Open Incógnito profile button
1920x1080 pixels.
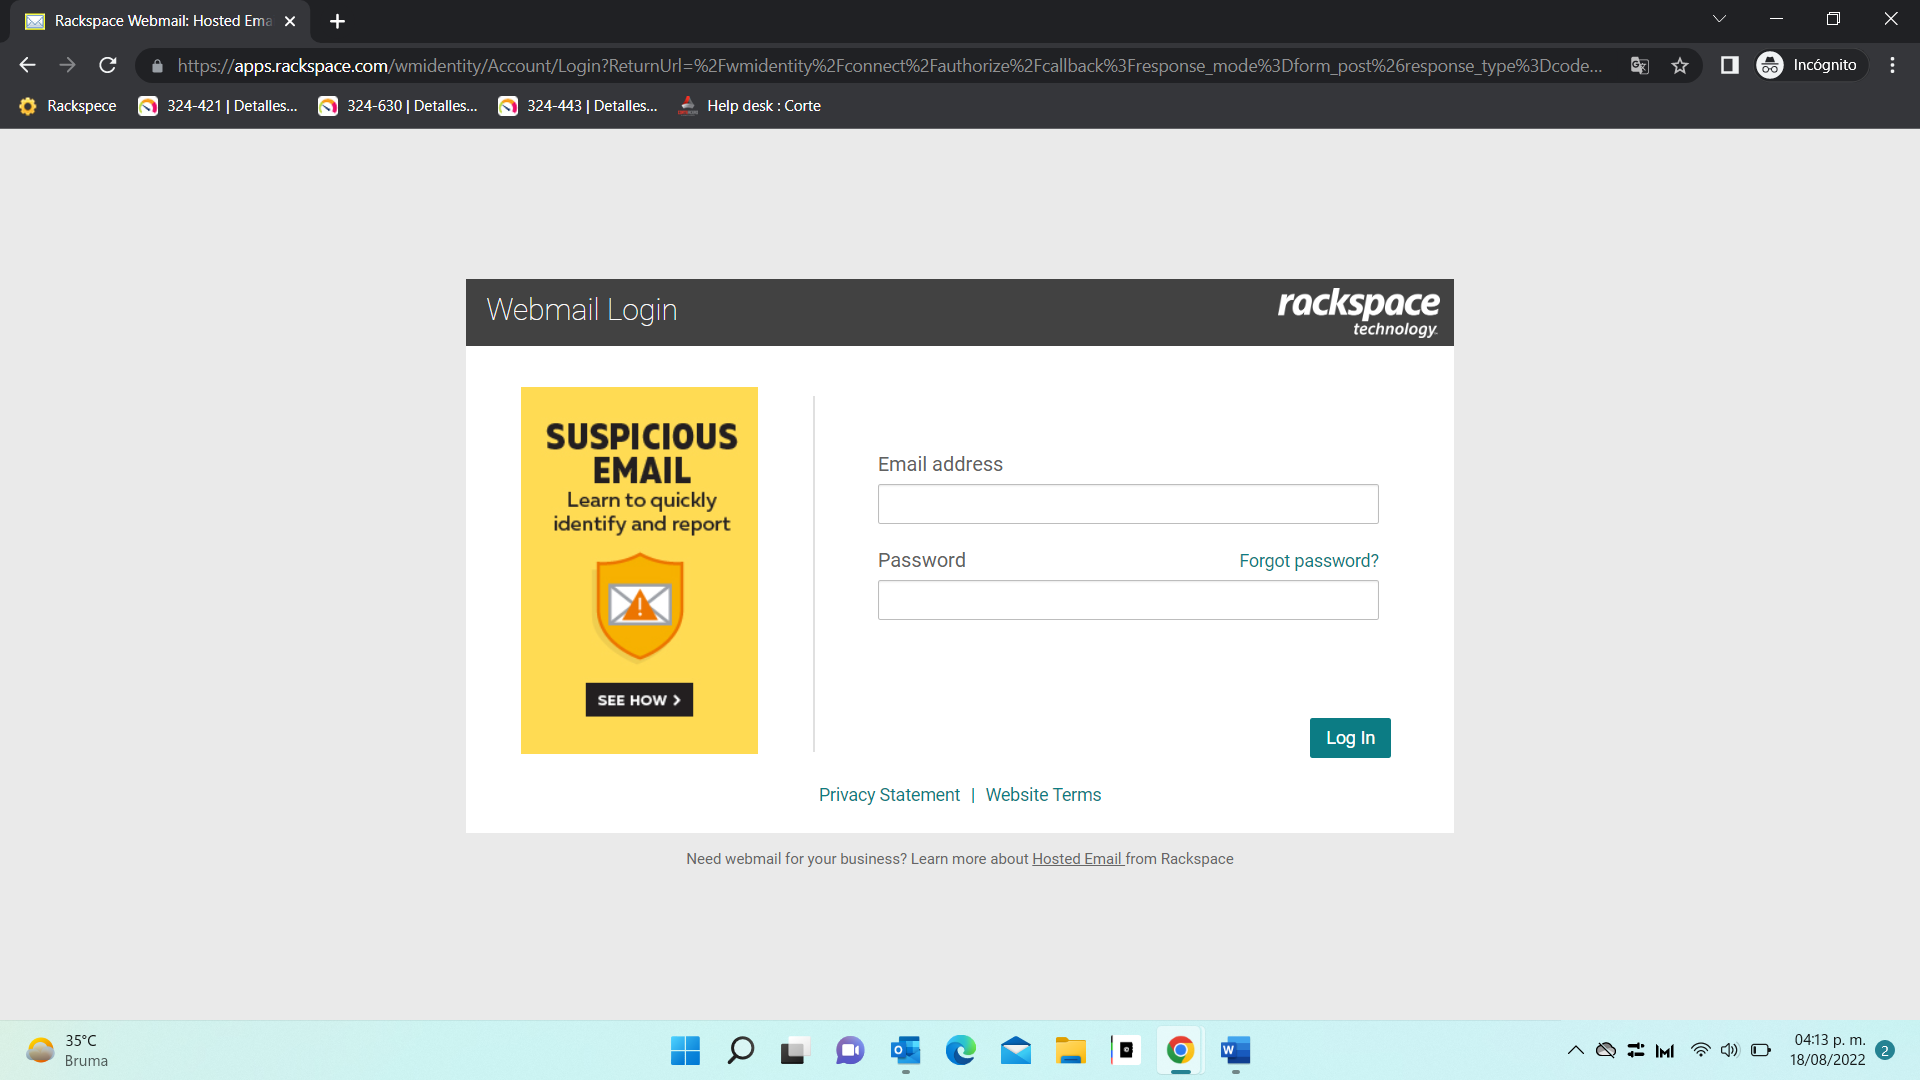coord(1810,65)
